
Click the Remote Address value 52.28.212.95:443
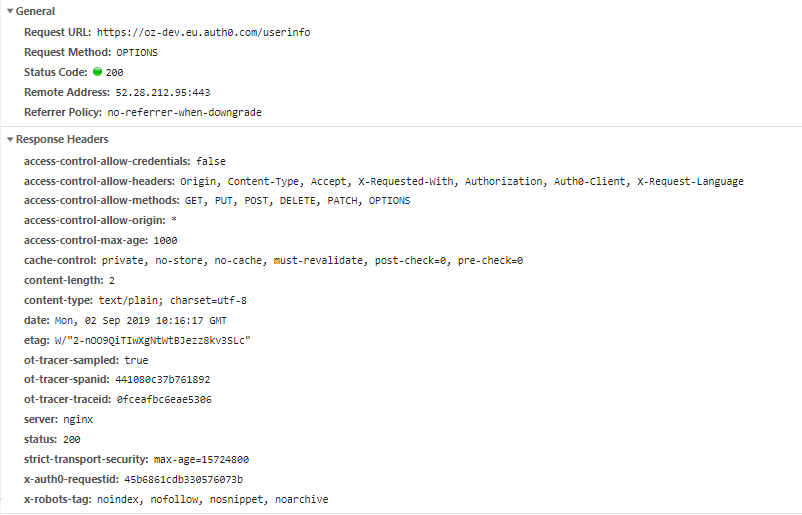(x=162, y=93)
